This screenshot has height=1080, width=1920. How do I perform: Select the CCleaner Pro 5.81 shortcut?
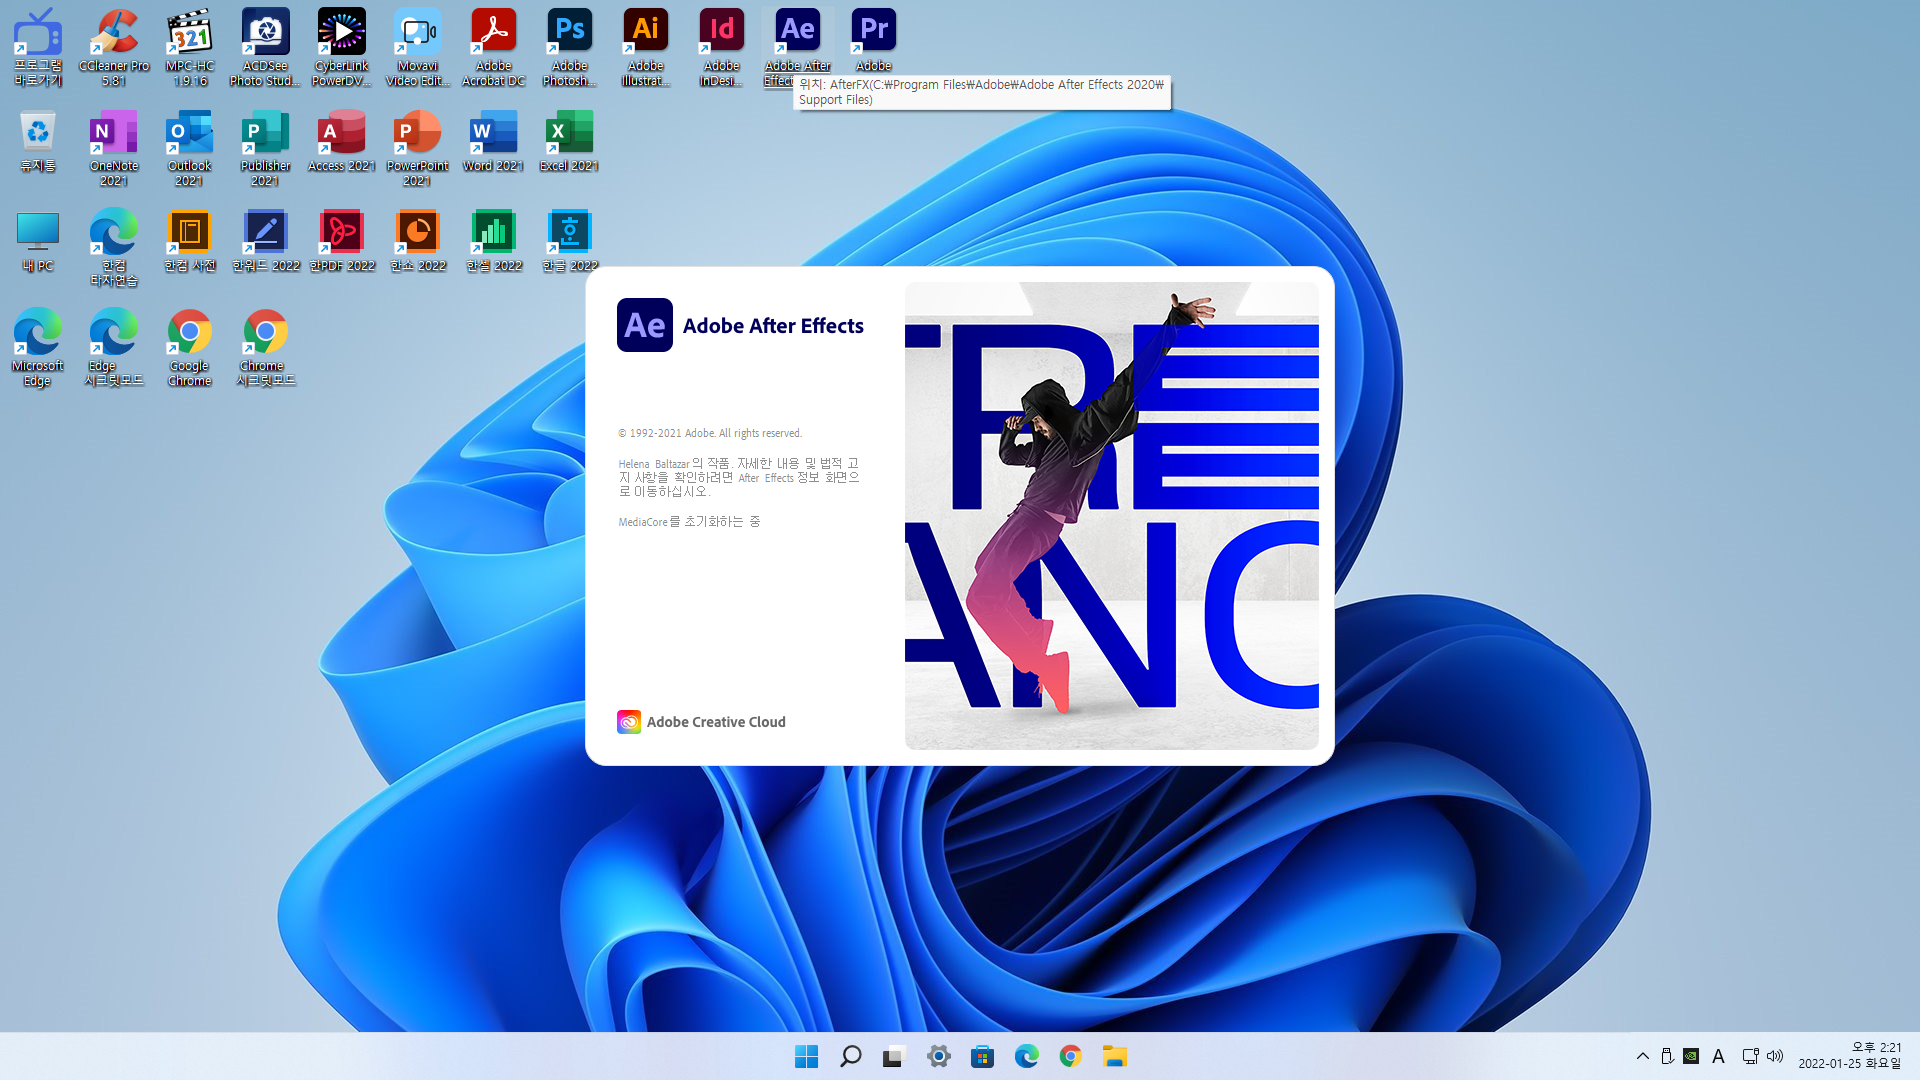pos(114,32)
